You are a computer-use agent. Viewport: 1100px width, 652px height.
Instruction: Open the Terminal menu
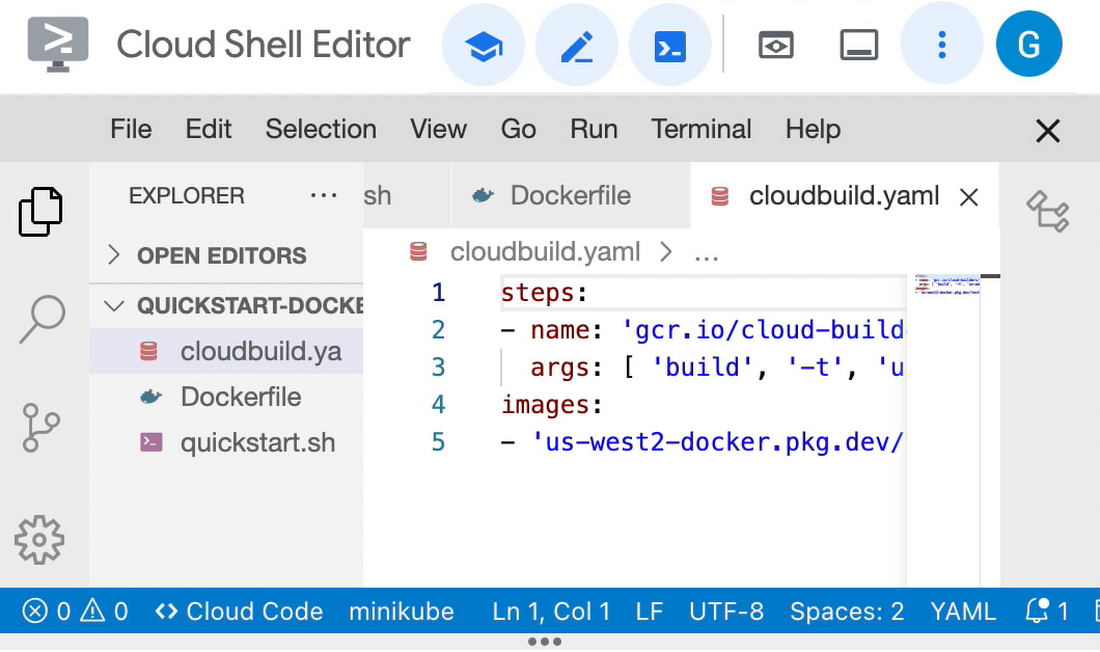tap(701, 129)
